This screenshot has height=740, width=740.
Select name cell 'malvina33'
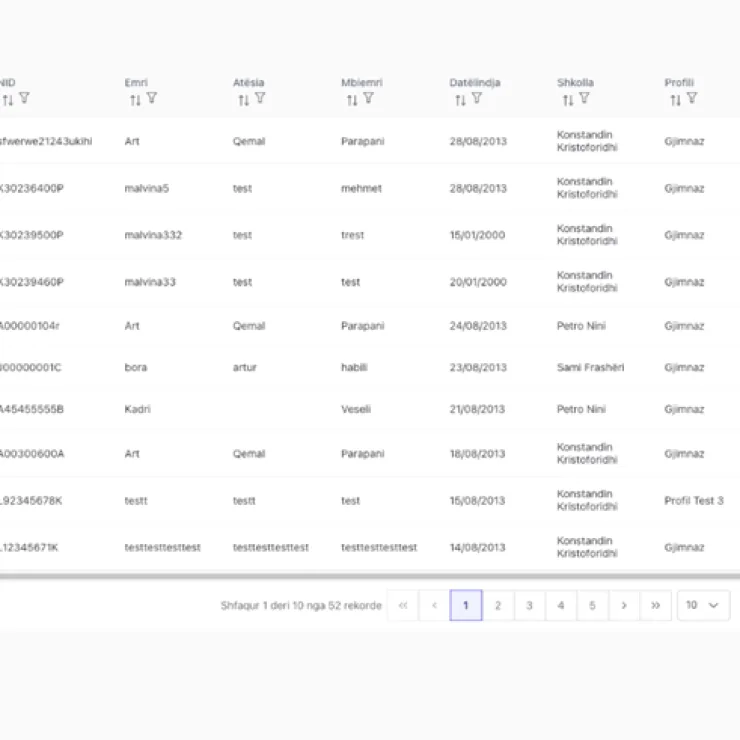(150, 282)
